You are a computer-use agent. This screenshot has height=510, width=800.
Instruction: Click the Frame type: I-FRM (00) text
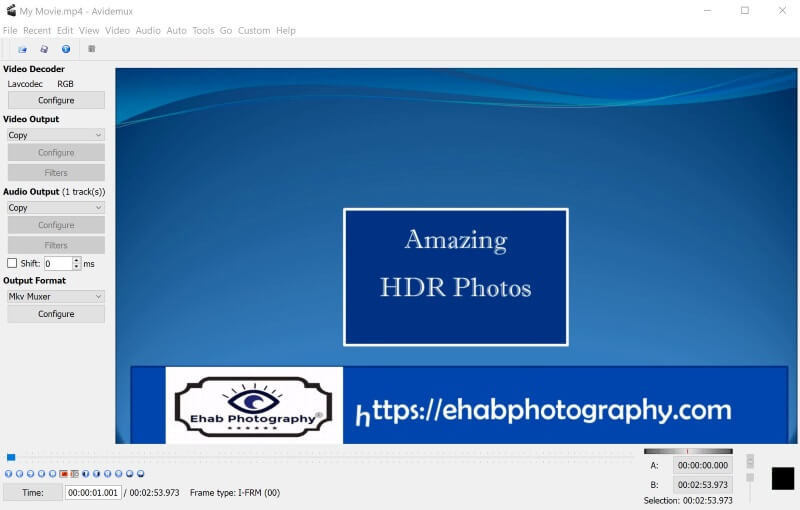pos(235,493)
